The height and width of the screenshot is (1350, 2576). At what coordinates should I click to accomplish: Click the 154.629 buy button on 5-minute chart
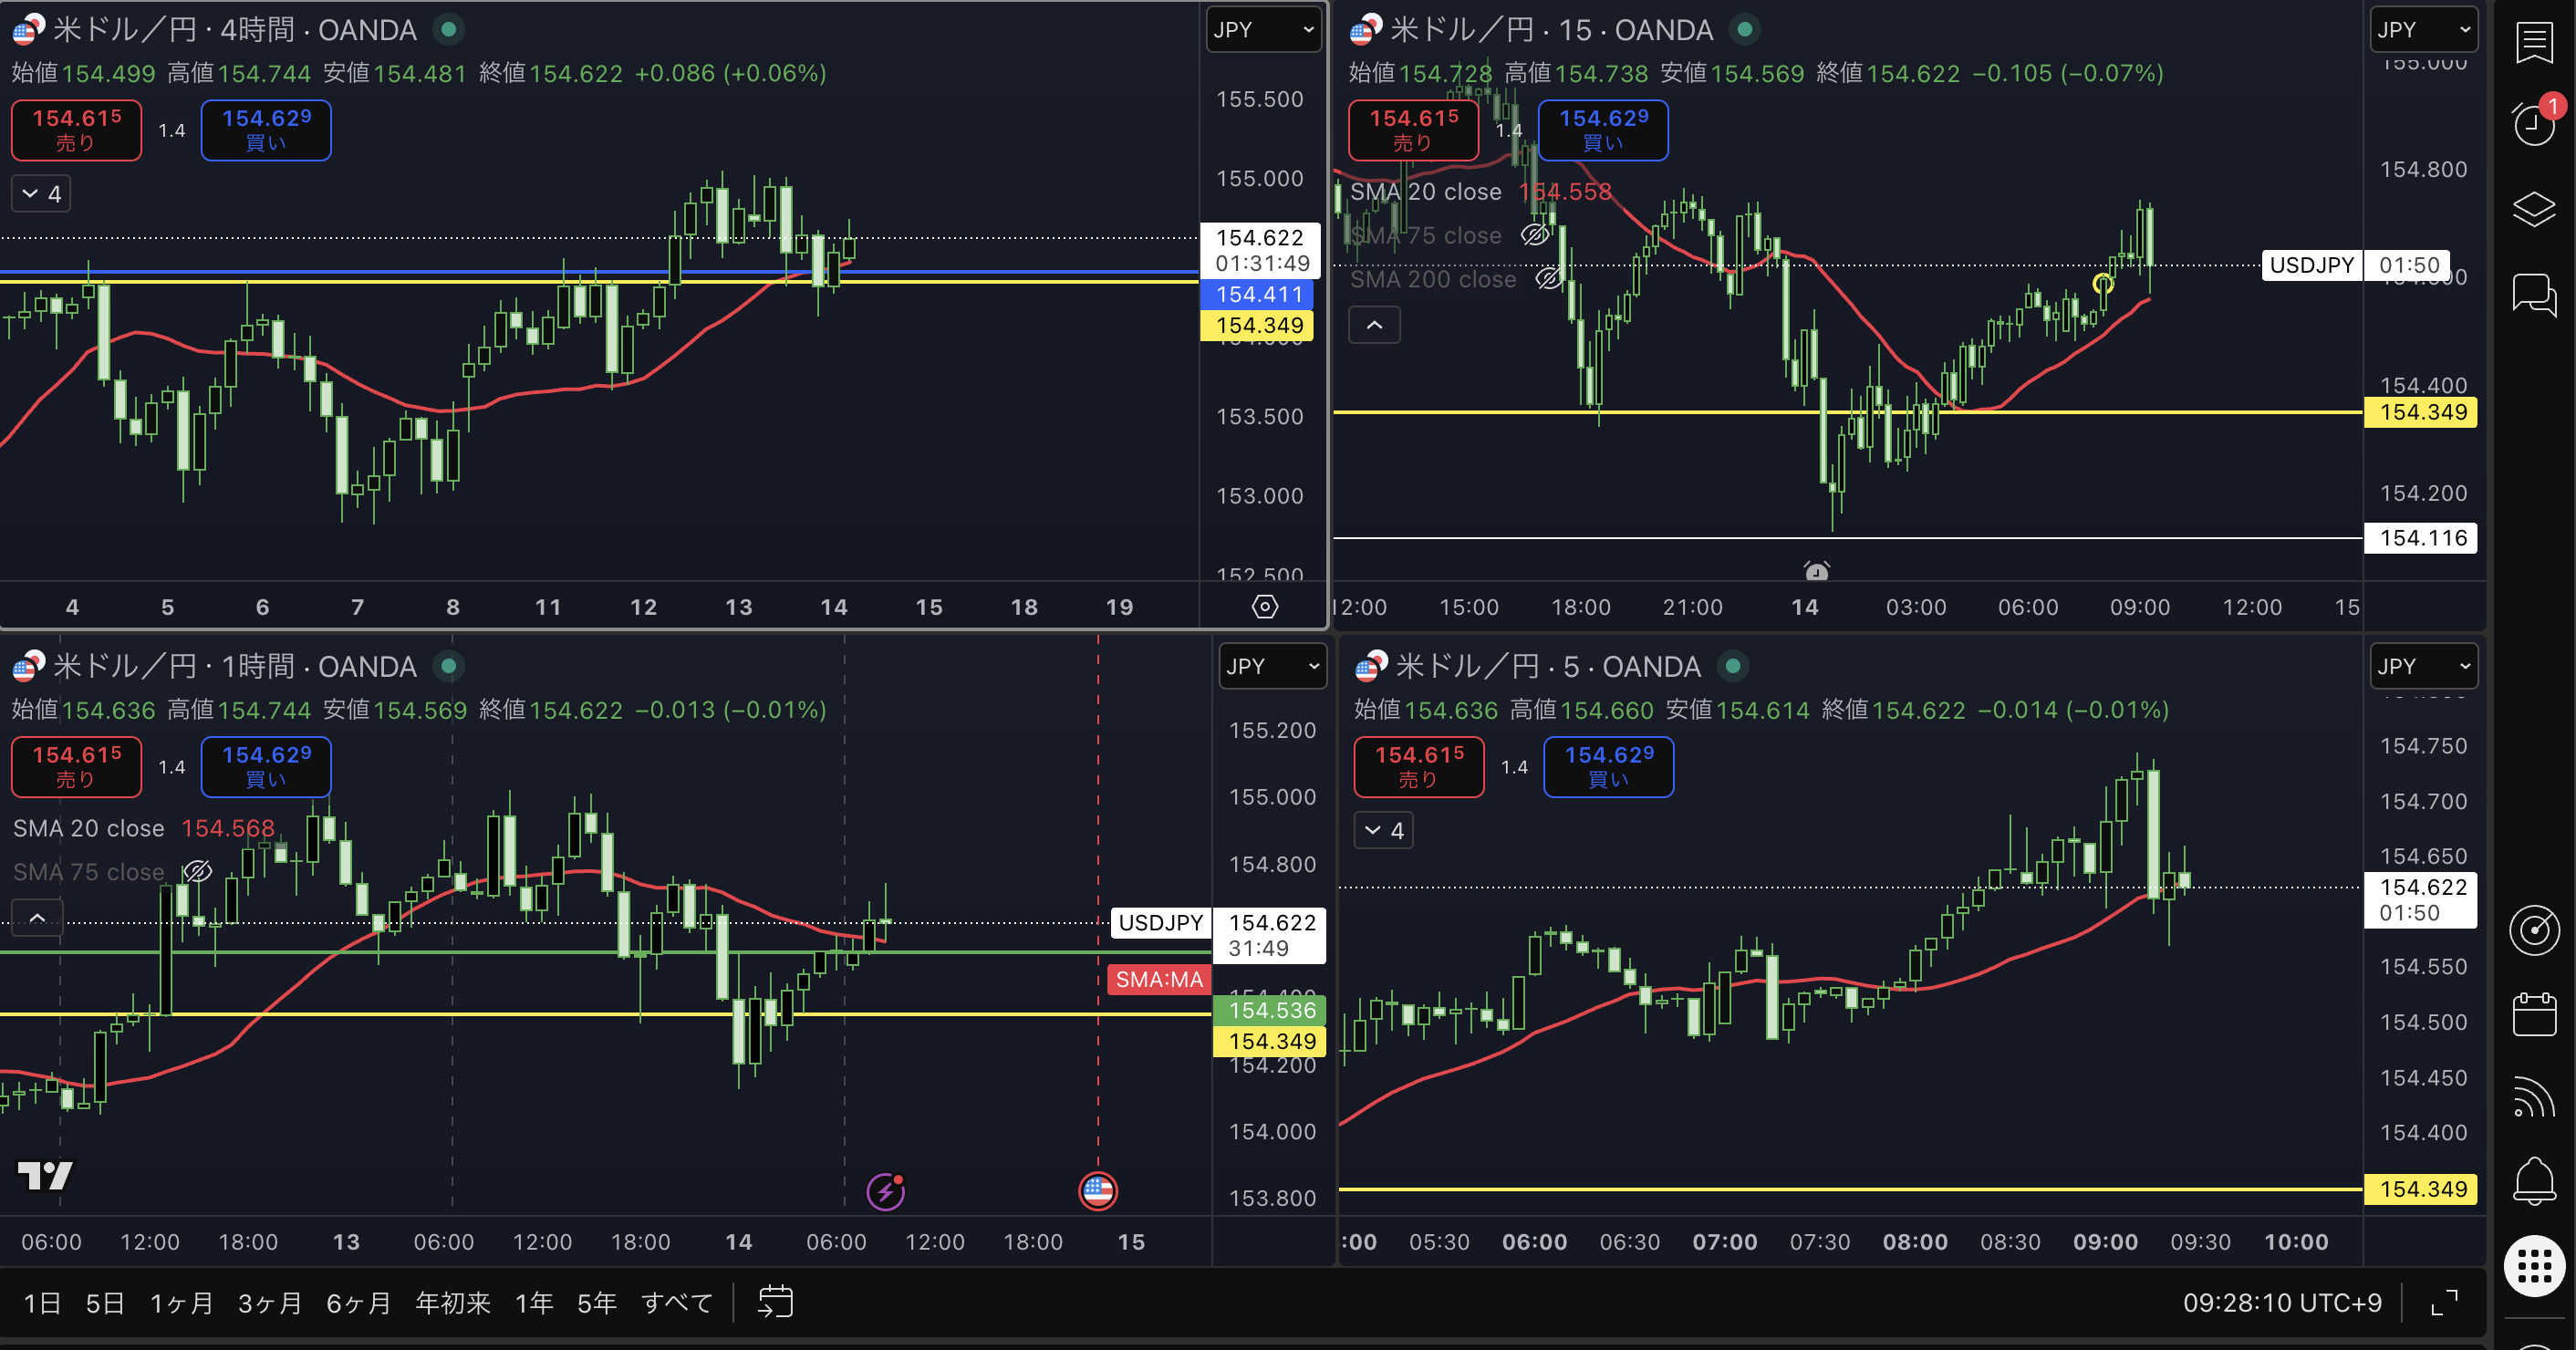1608,767
